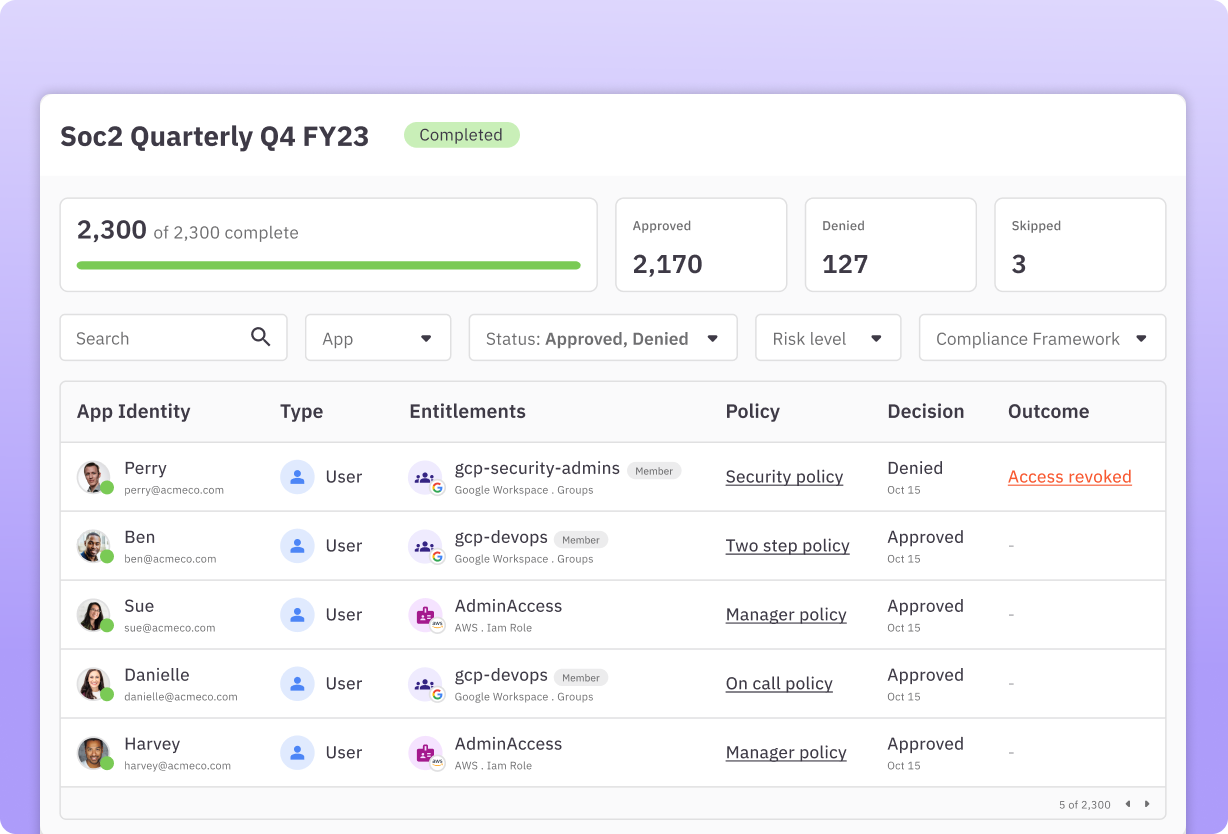Click Perry's user type icon
This screenshot has height=834, width=1228.
[297, 477]
